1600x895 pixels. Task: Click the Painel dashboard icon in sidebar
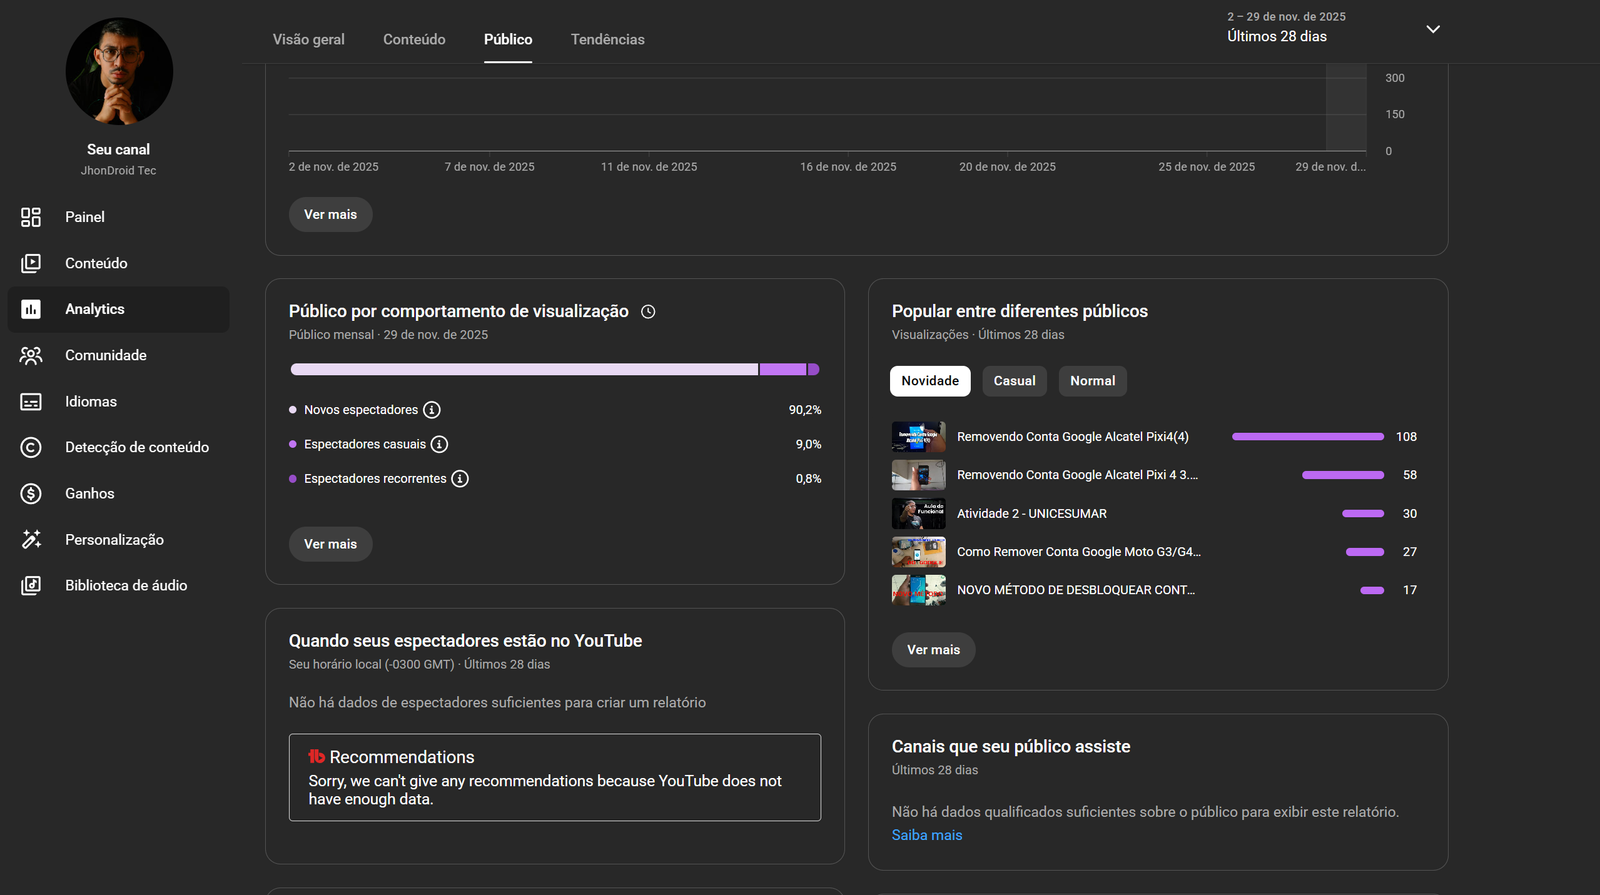point(31,217)
